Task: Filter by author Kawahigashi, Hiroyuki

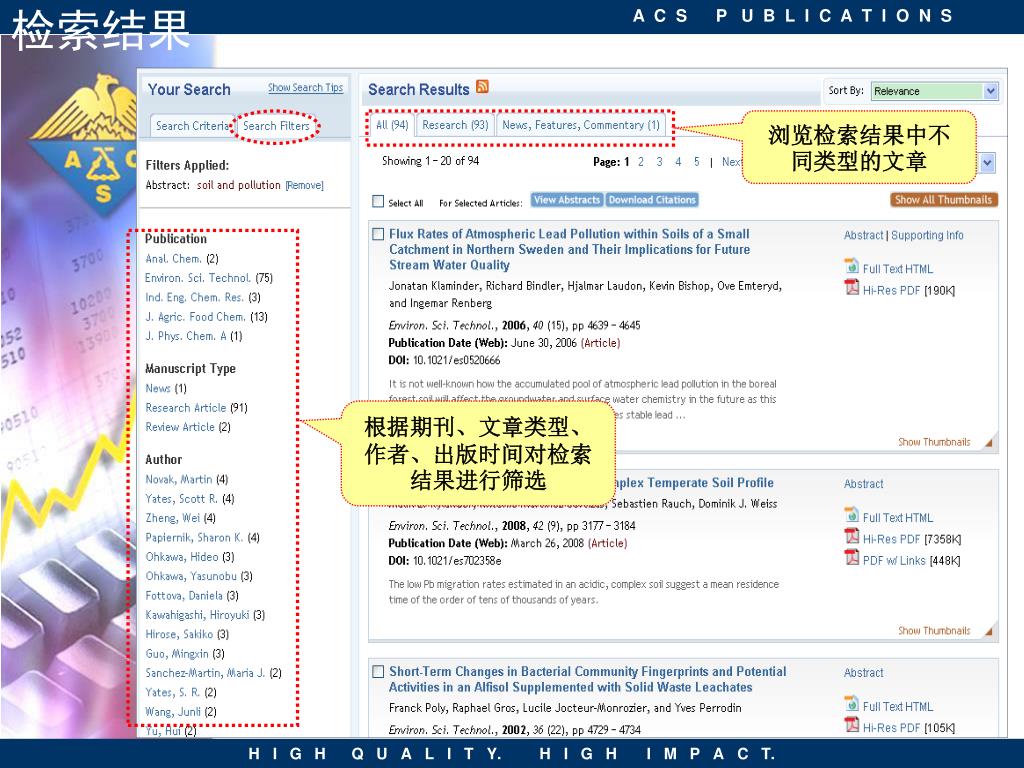Action: click(197, 615)
